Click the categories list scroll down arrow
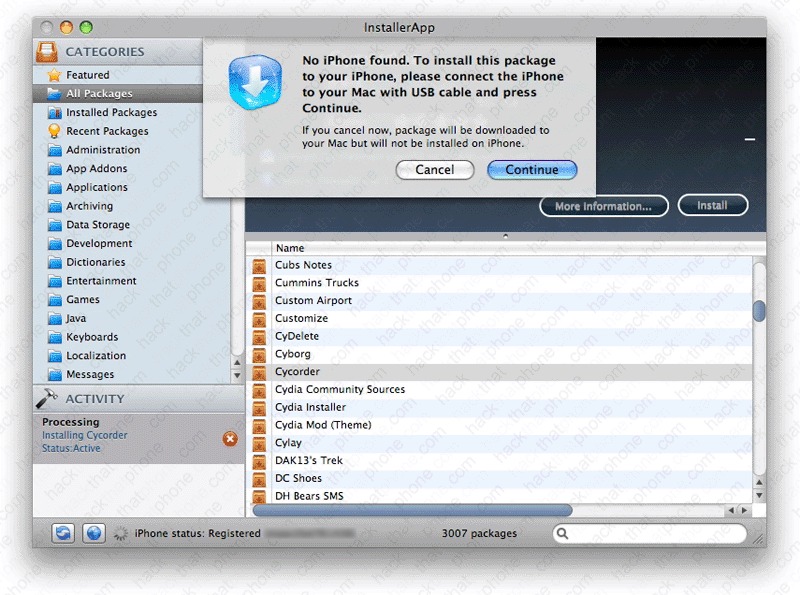Screen dimensions: 800x595 point(237,375)
